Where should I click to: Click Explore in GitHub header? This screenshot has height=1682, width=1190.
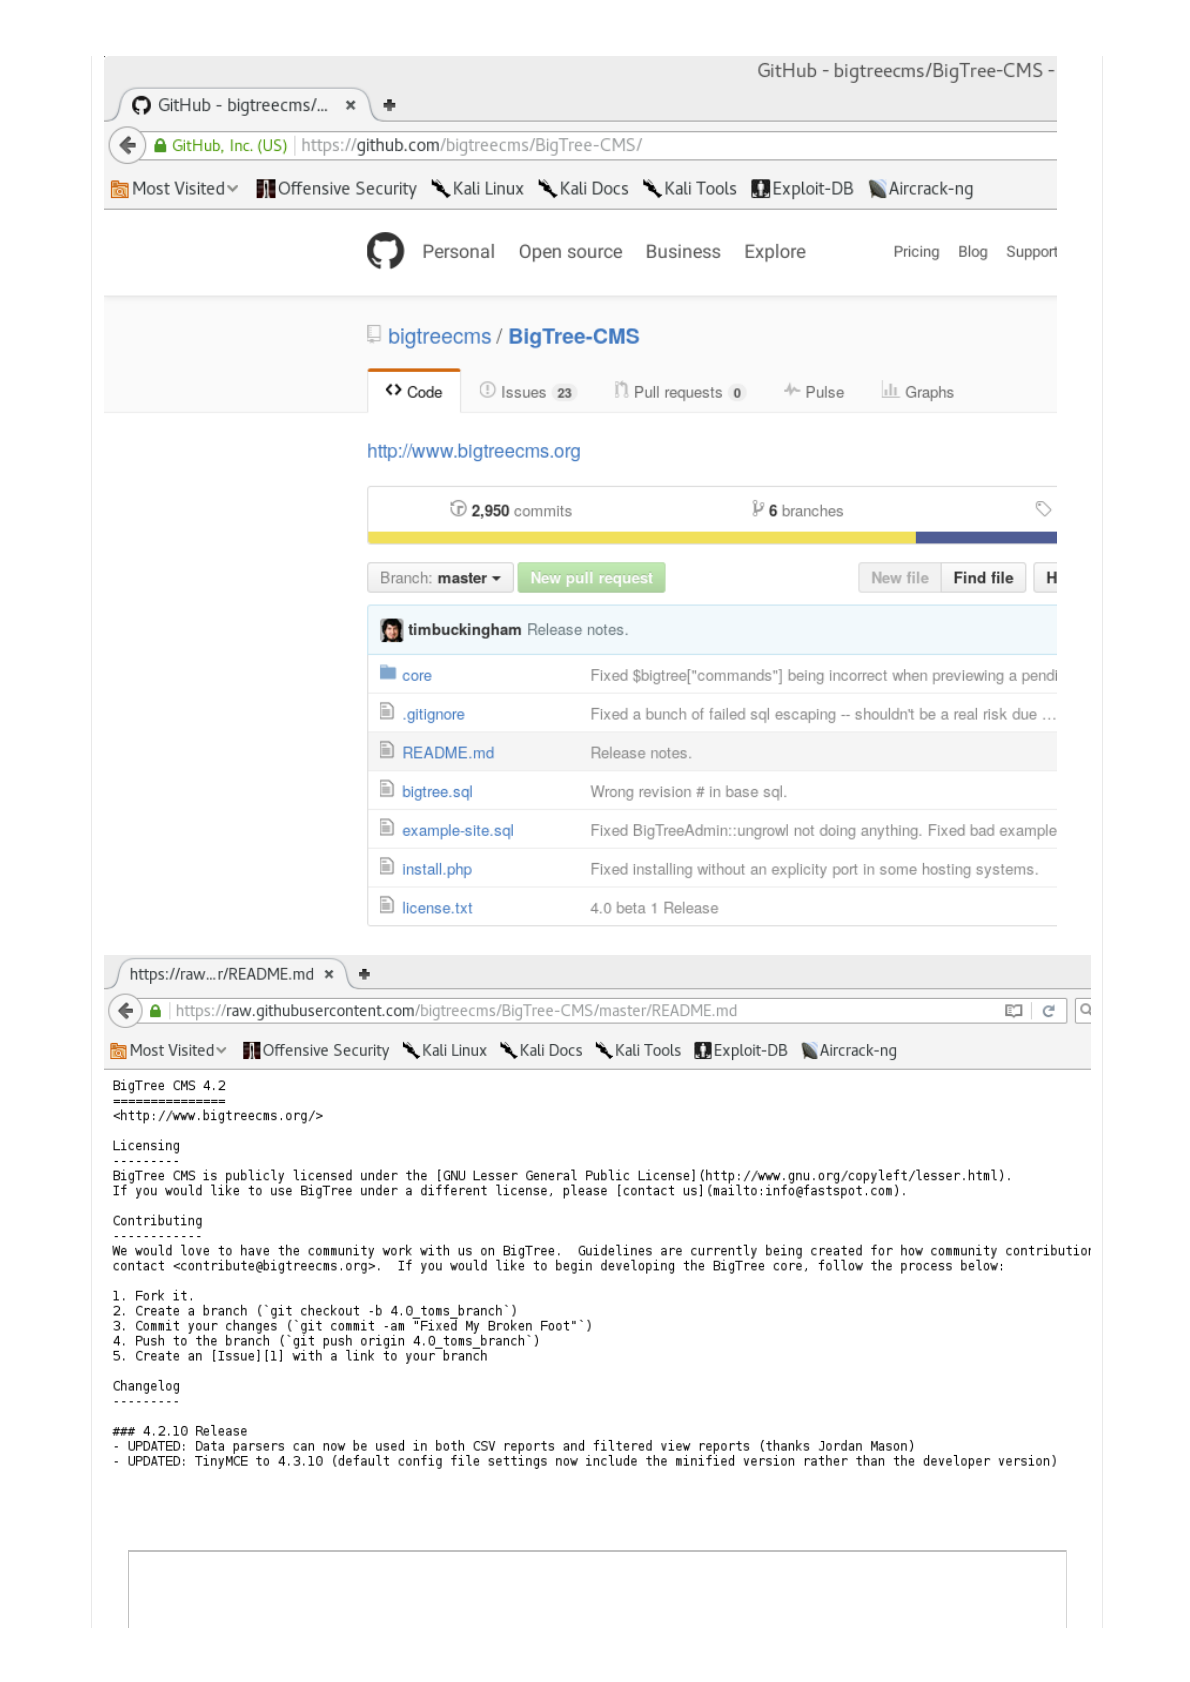tap(775, 252)
